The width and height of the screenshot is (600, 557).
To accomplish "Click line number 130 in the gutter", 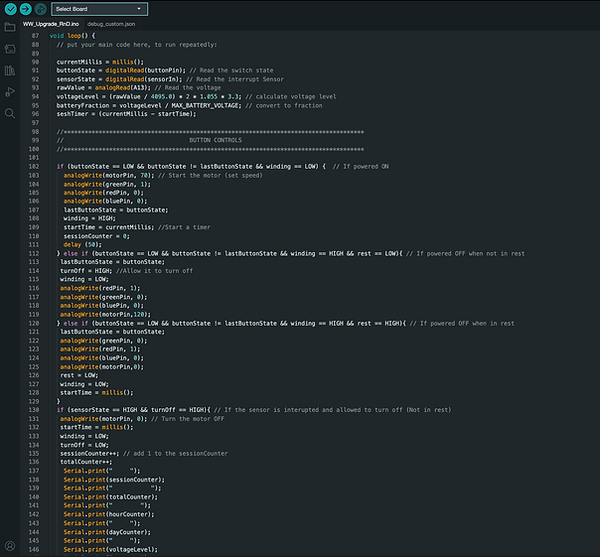I will pos(37,409).
